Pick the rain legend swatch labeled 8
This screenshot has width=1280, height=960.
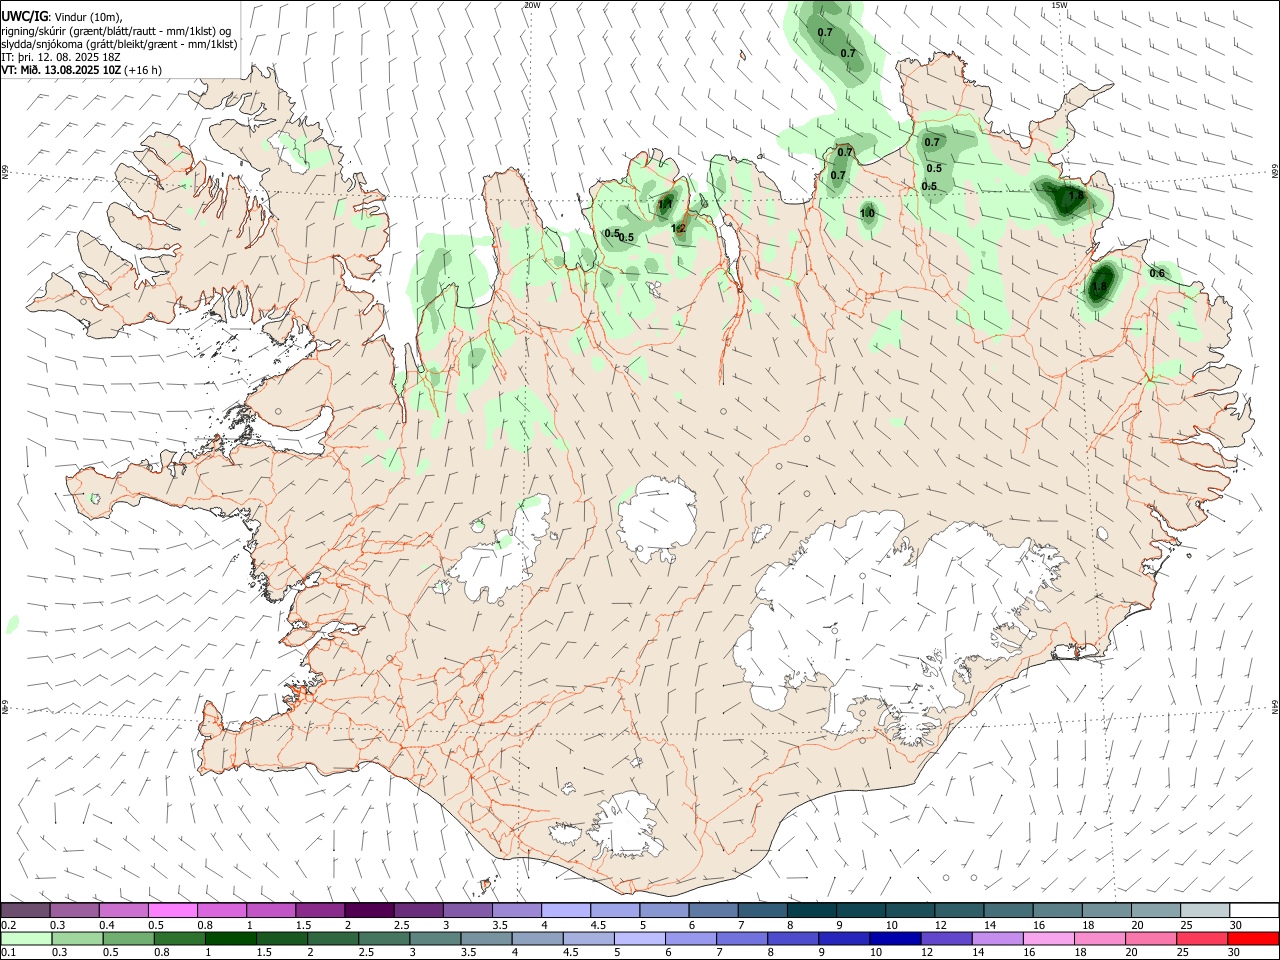[793, 938]
